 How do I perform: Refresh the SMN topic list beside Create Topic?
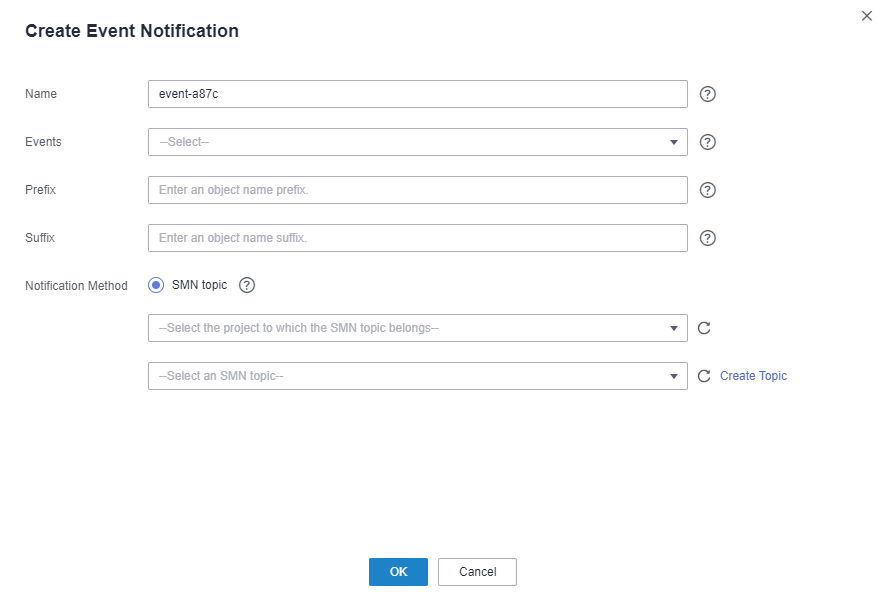(704, 376)
